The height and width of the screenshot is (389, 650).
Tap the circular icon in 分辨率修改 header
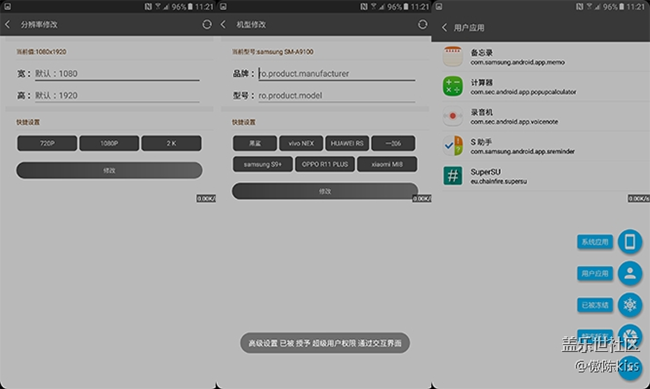coord(206,24)
